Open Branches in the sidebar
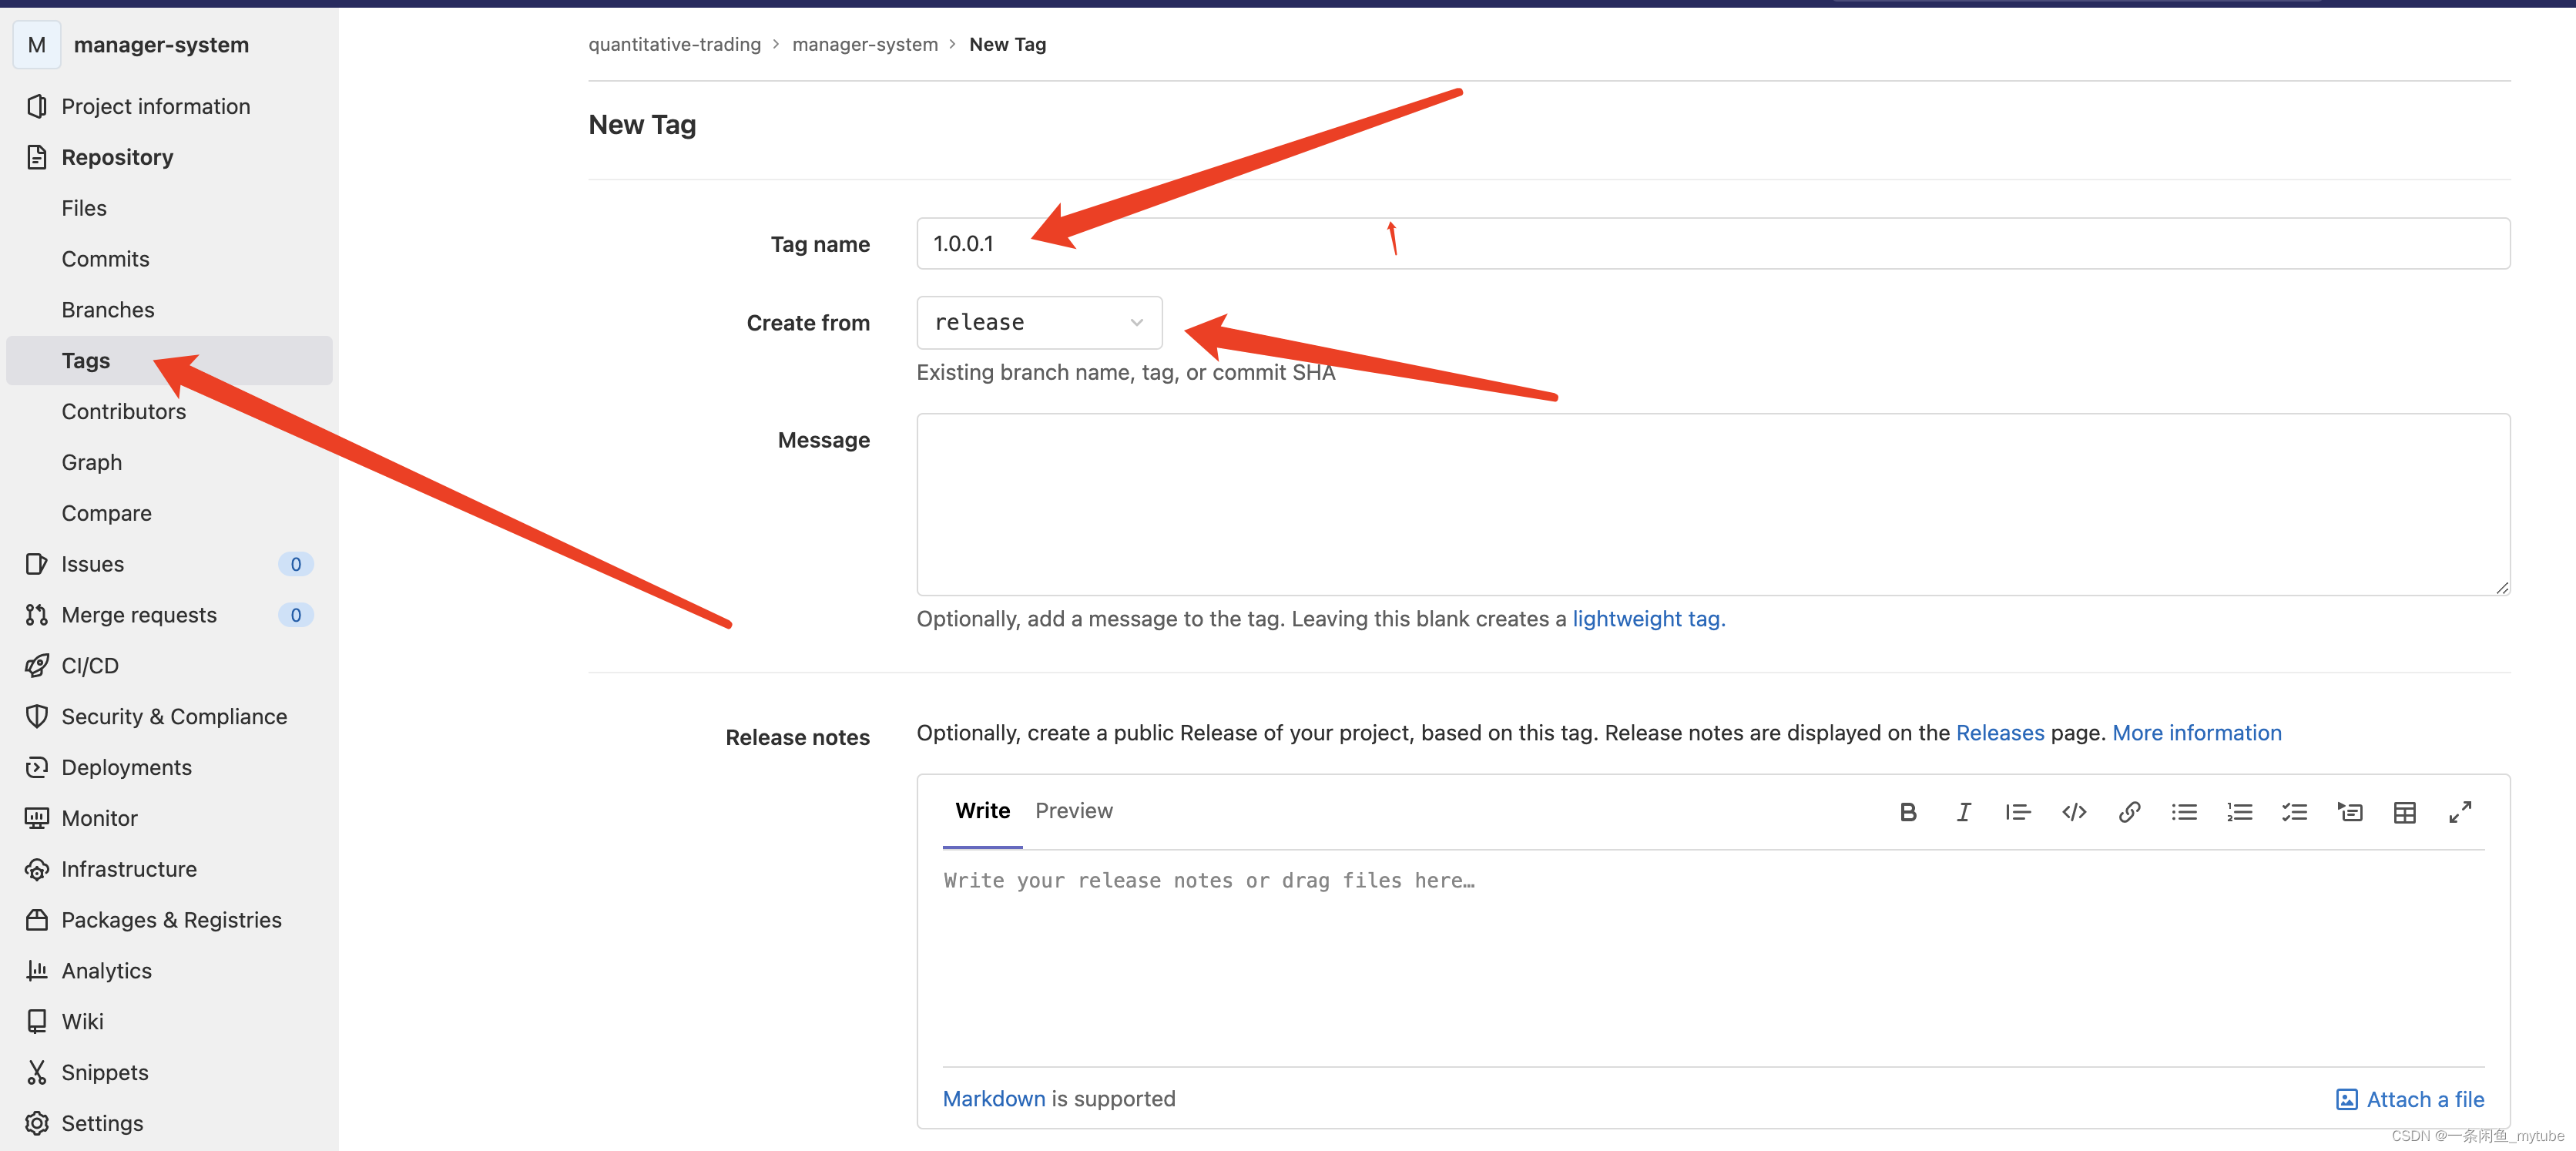The width and height of the screenshot is (2576, 1151). pos(108,309)
